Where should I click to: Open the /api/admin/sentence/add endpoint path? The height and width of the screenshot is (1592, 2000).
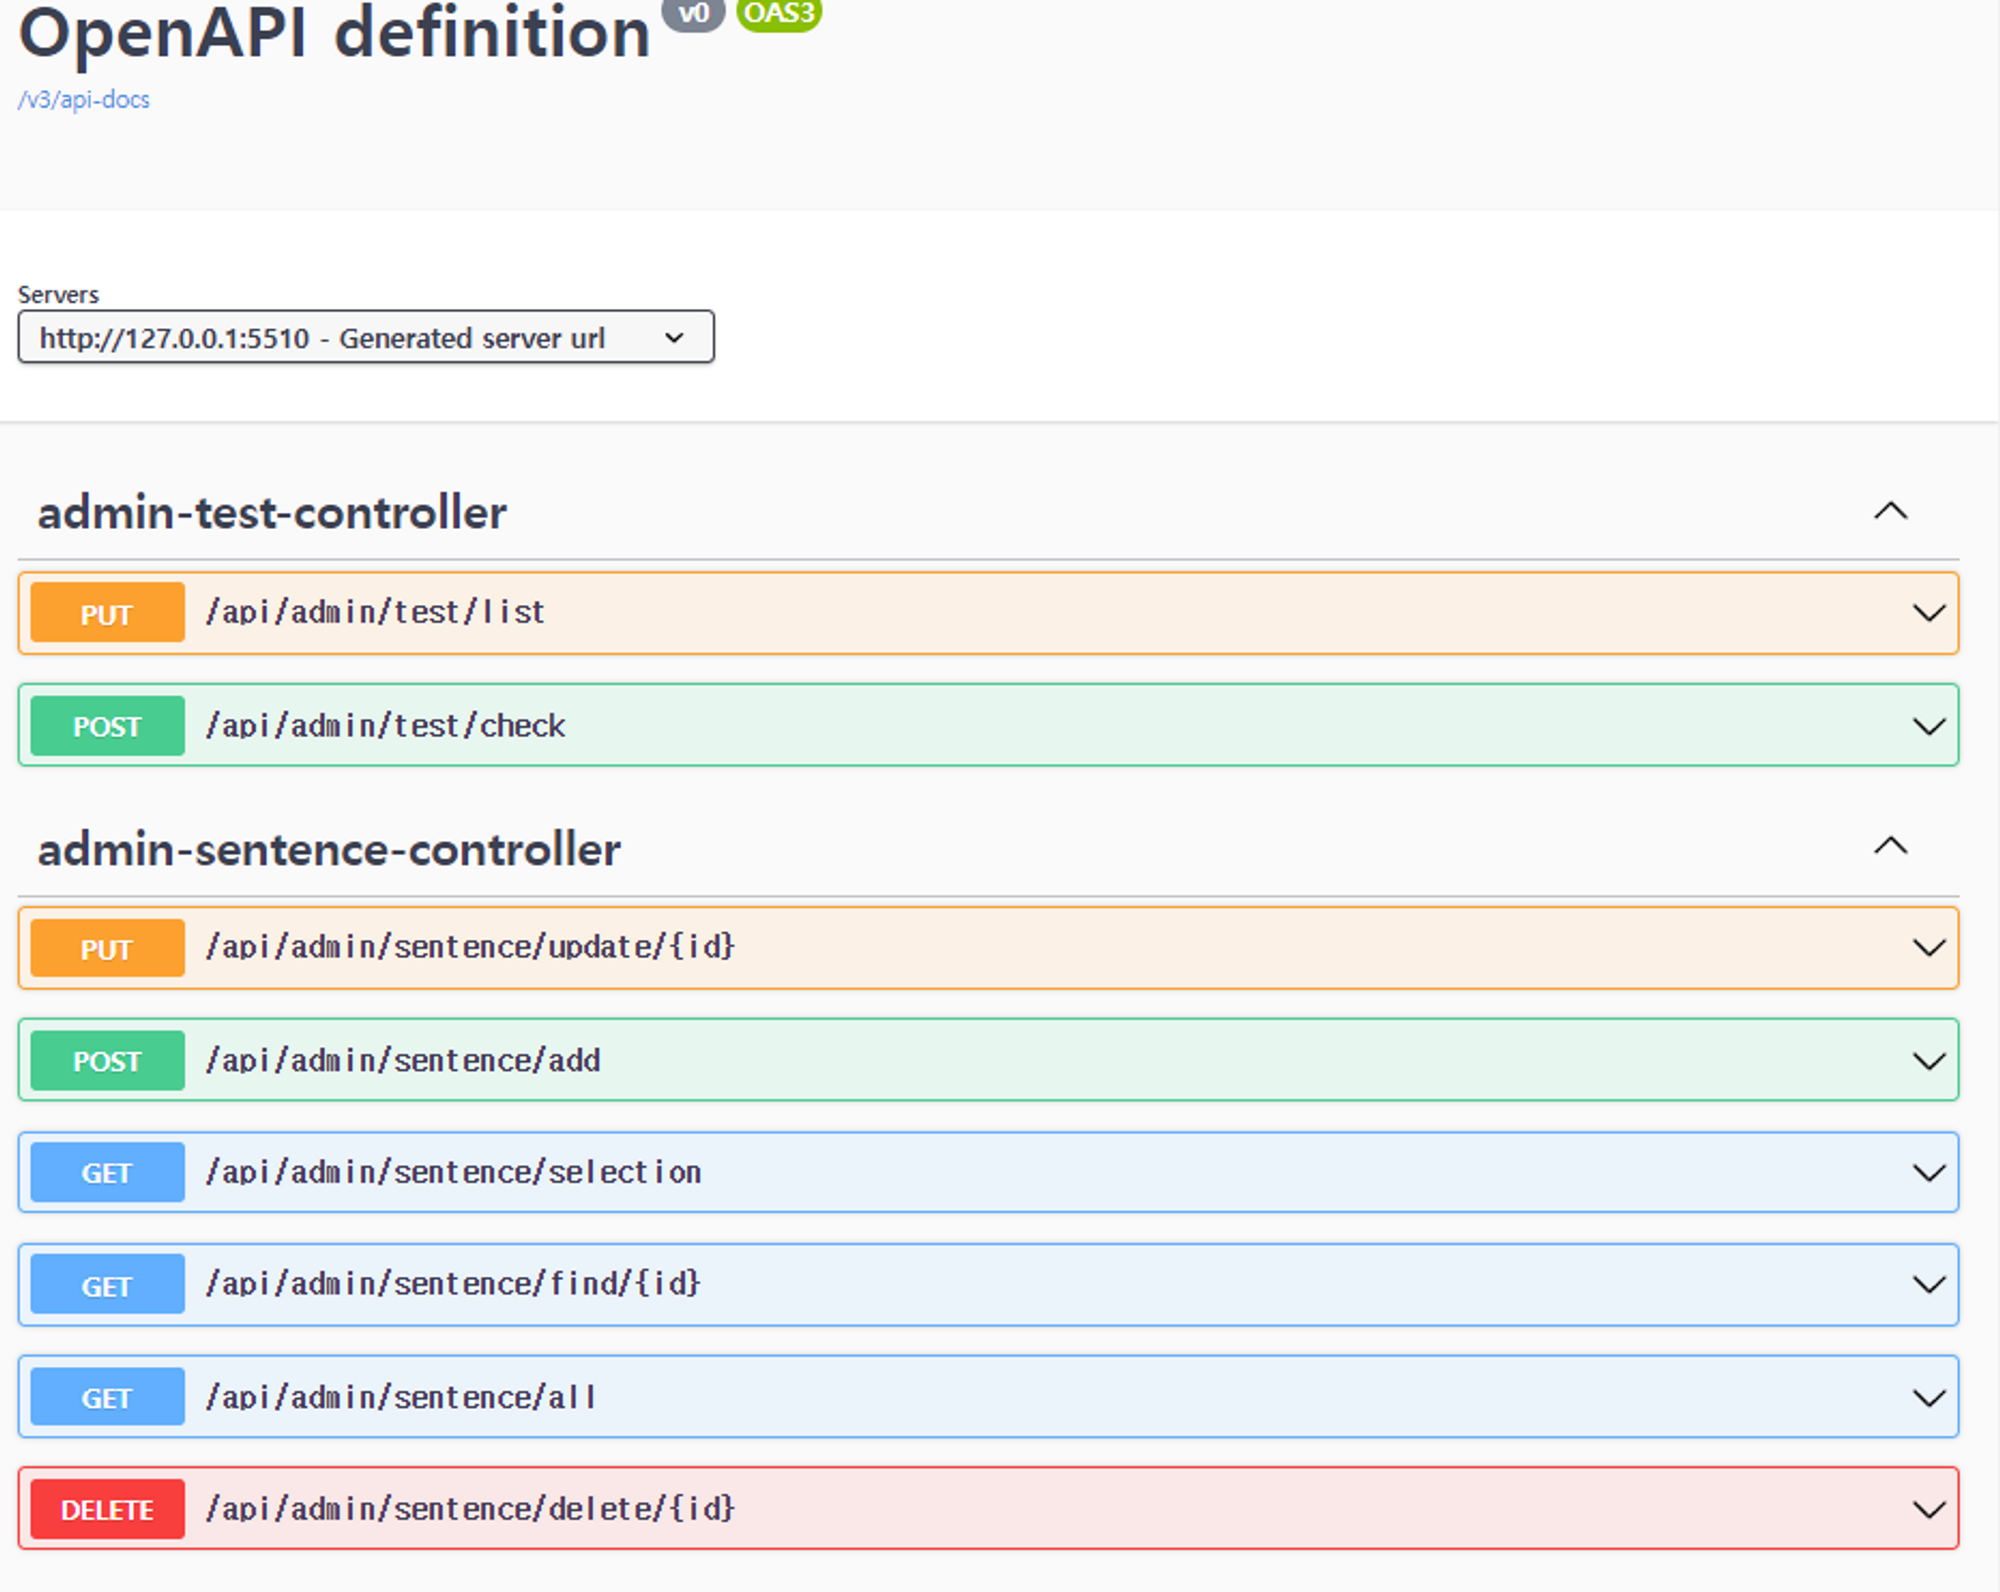click(403, 1060)
